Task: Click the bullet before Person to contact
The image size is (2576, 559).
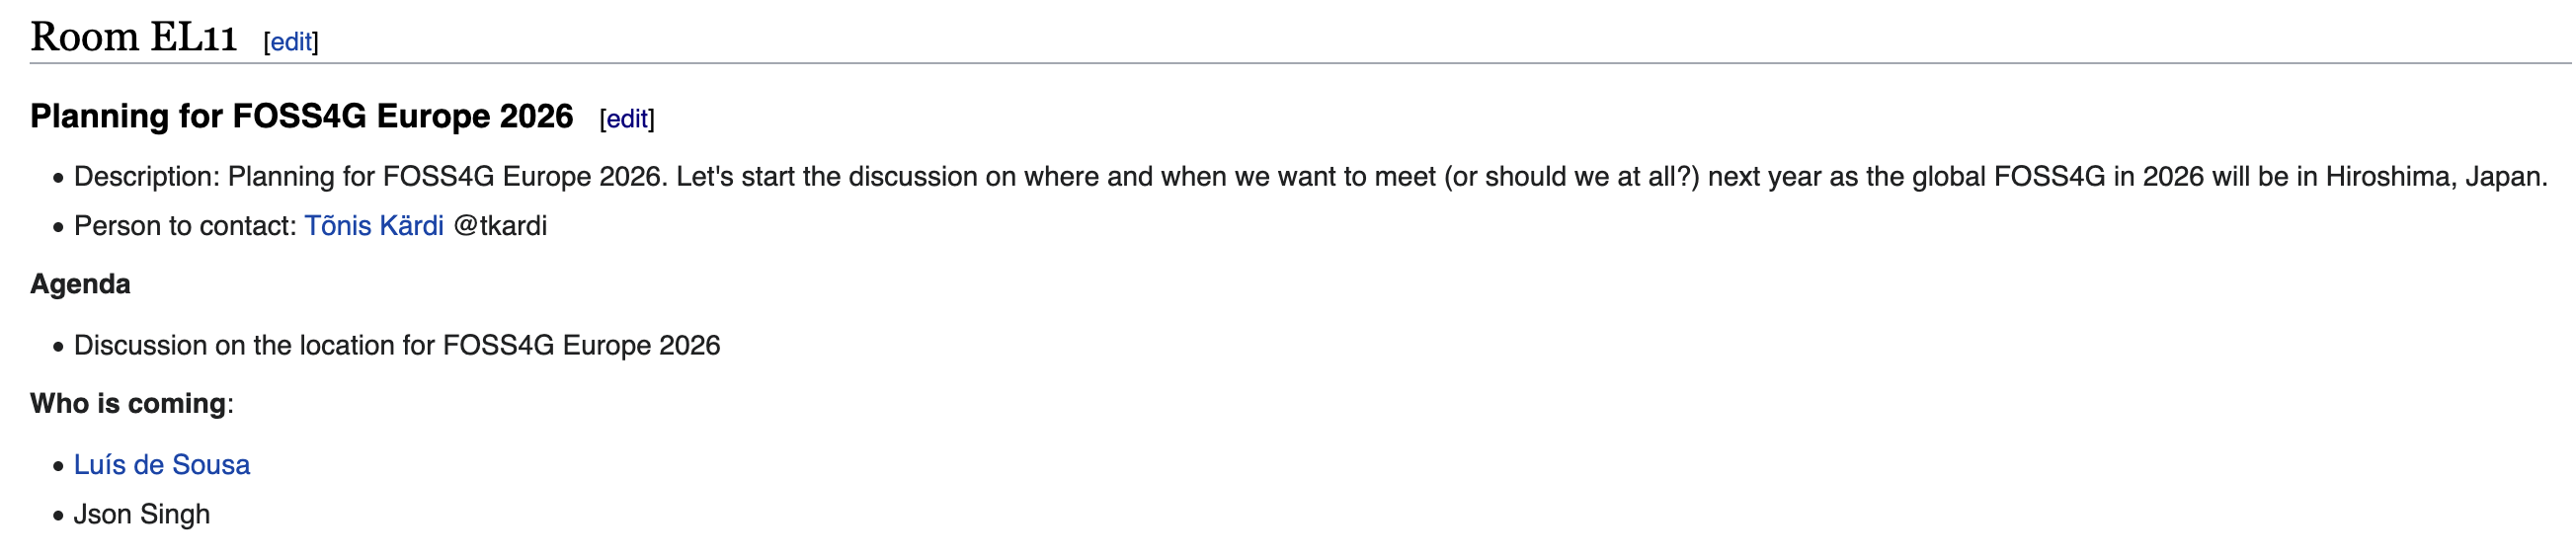Action: point(58,228)
